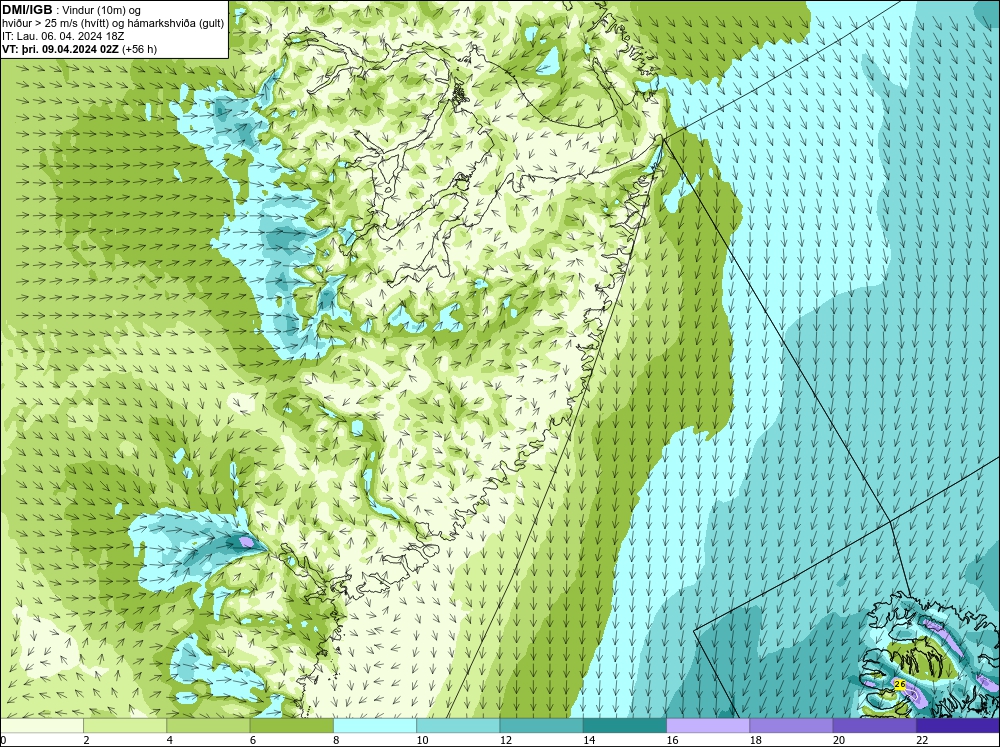Click the 10–12 m/s aqua legend swatch
1000x747 pixels.
click(x=458, y=726)
